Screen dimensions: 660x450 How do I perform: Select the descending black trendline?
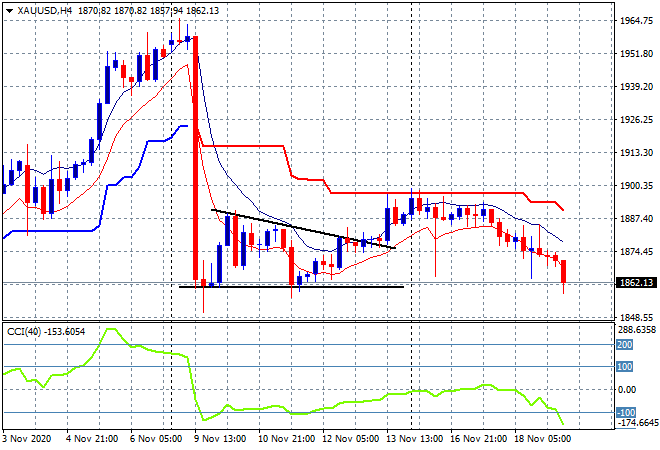[300, 229]
